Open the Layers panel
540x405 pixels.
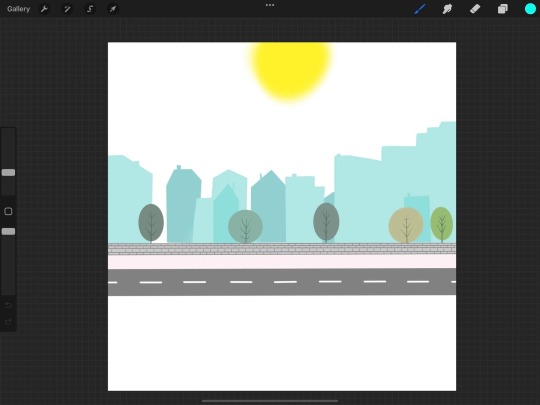(x=502, y=9)
